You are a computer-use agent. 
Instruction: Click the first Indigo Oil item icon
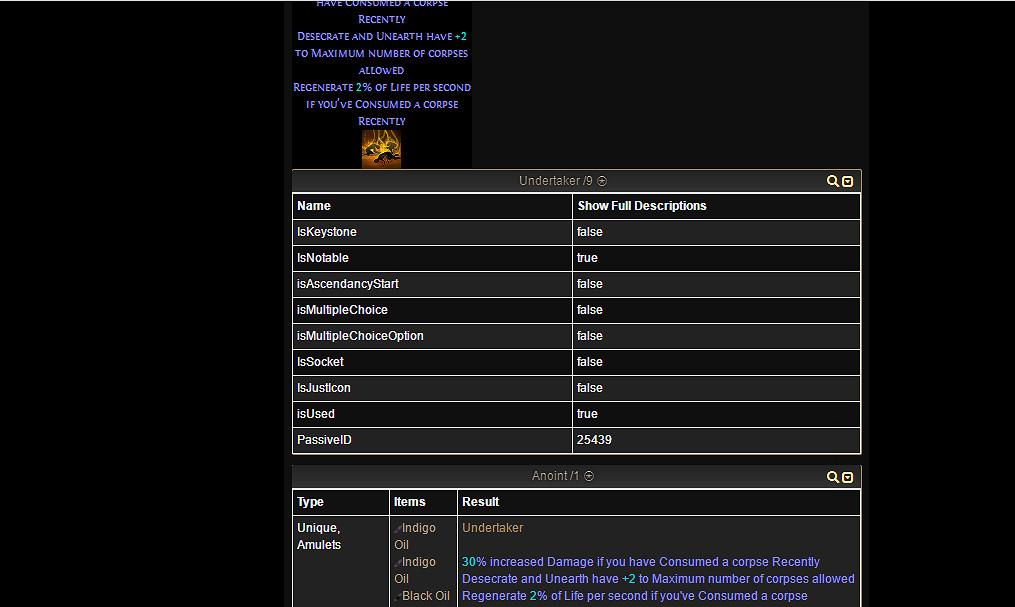[398, 528]
